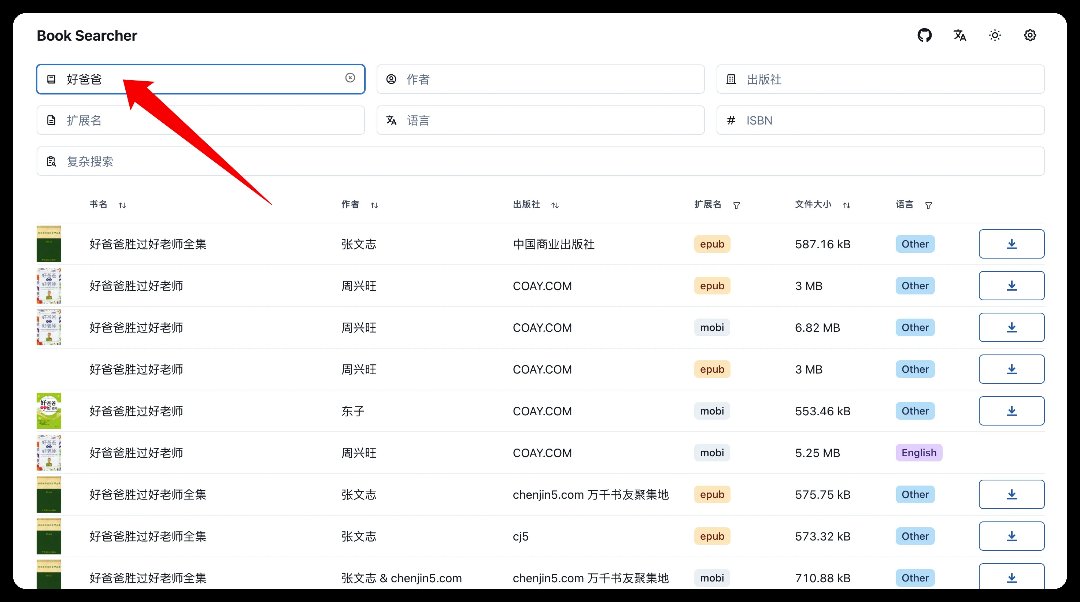Focus the 出版社 search field
The image size is (1080, 602).
tap(890, 79)
